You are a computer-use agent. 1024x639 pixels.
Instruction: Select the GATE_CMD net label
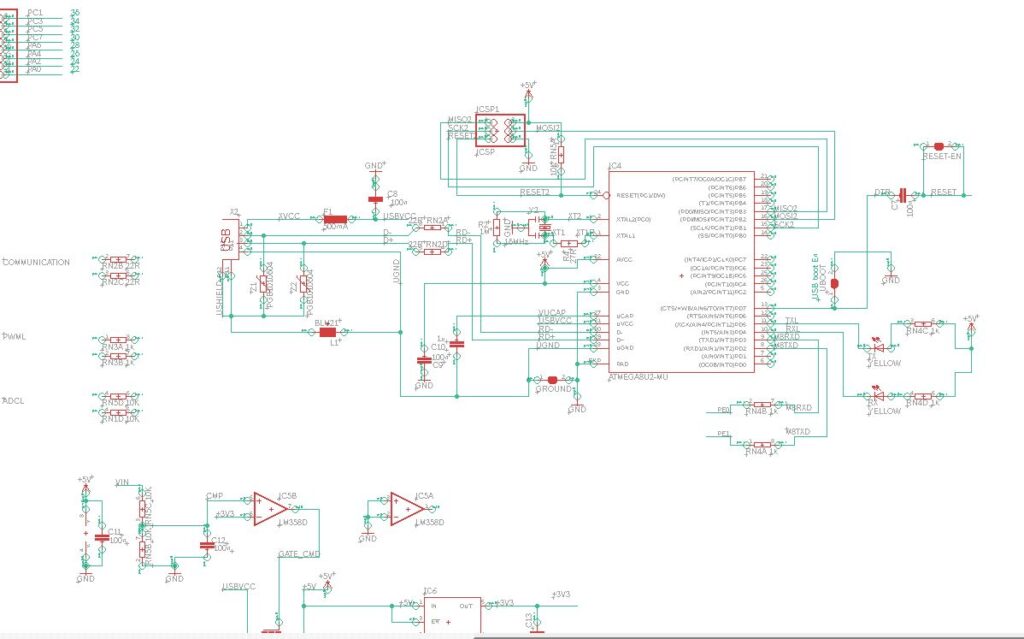pos(298,553)
